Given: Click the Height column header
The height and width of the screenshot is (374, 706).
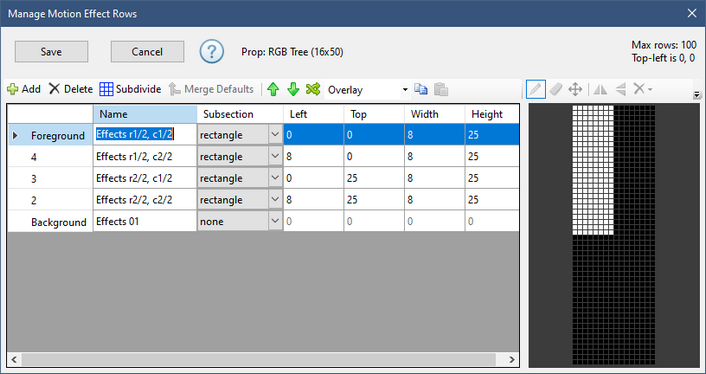Looking at the screenshot, I should (492, 114).
